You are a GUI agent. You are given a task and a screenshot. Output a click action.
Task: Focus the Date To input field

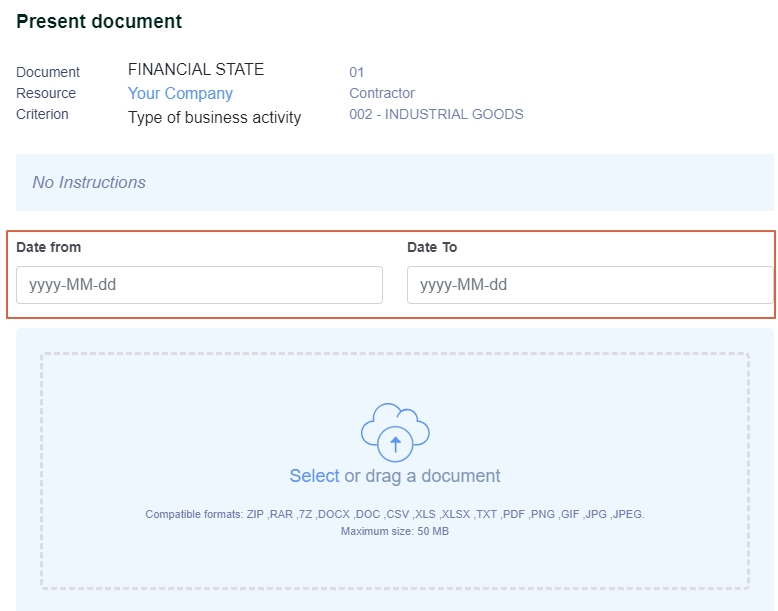[590, 285]
